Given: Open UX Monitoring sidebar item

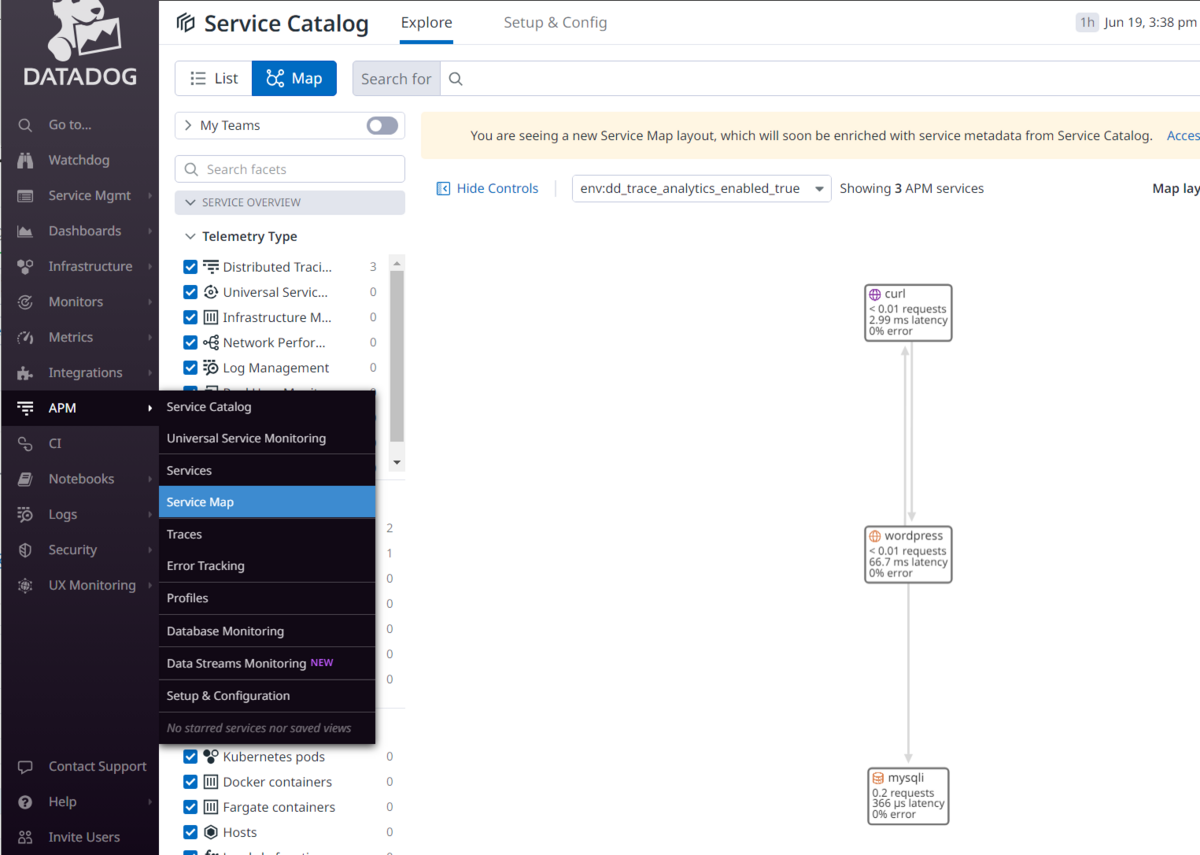Looking at the screenshot, I should pos(79,586).
